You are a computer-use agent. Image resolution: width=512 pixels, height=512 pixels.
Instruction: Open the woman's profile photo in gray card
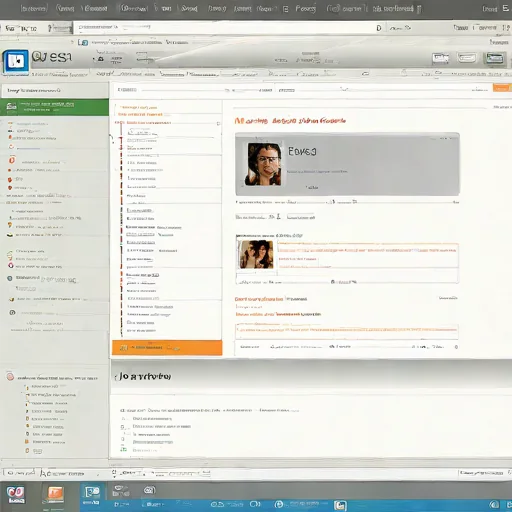point(263,164)
